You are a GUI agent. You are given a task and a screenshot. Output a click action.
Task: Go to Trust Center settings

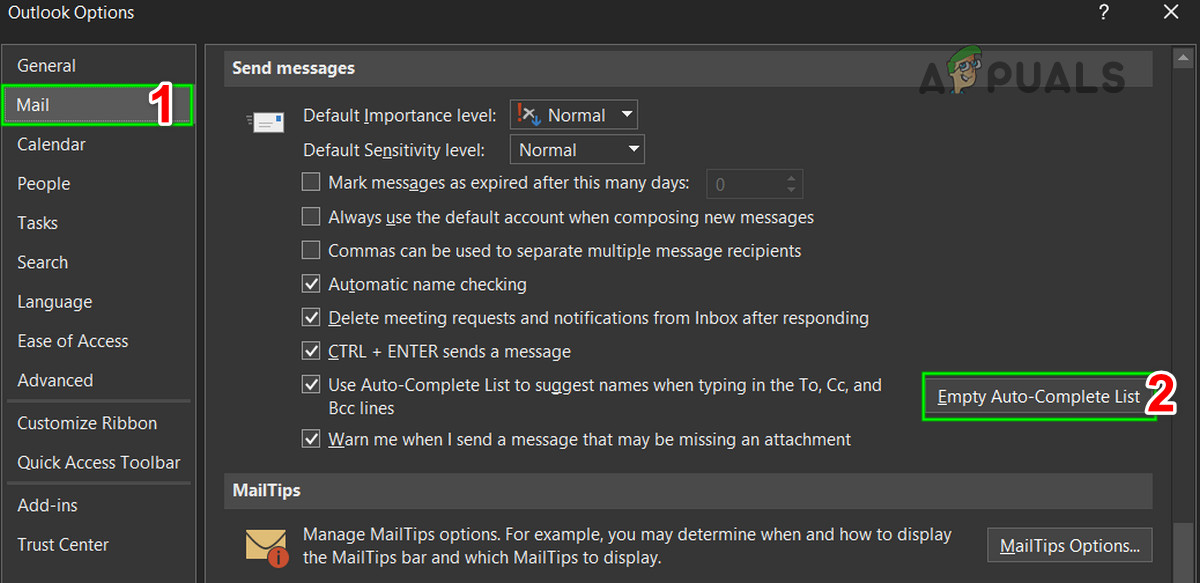63,545
